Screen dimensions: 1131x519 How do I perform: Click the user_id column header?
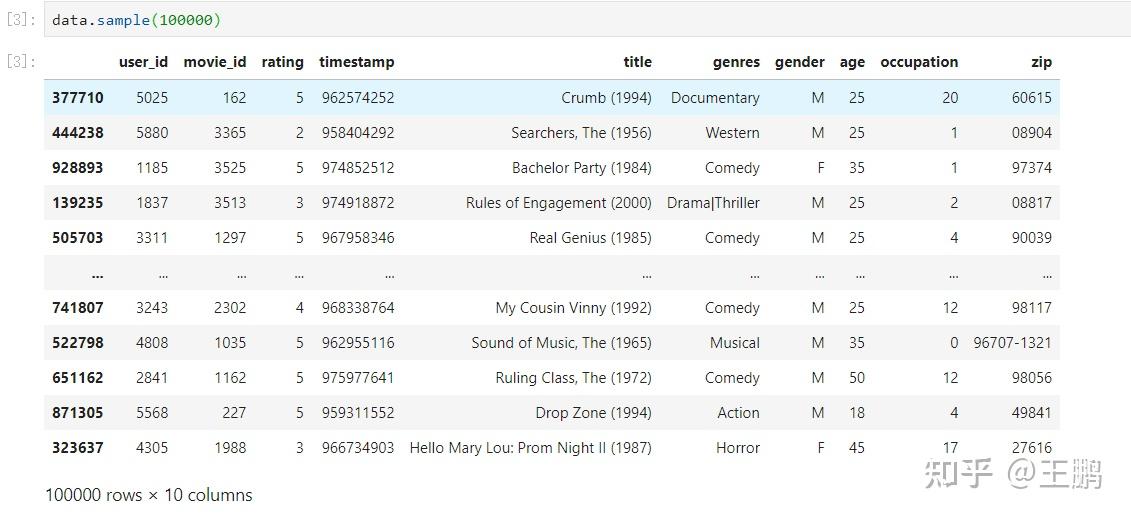pos(143,62)
